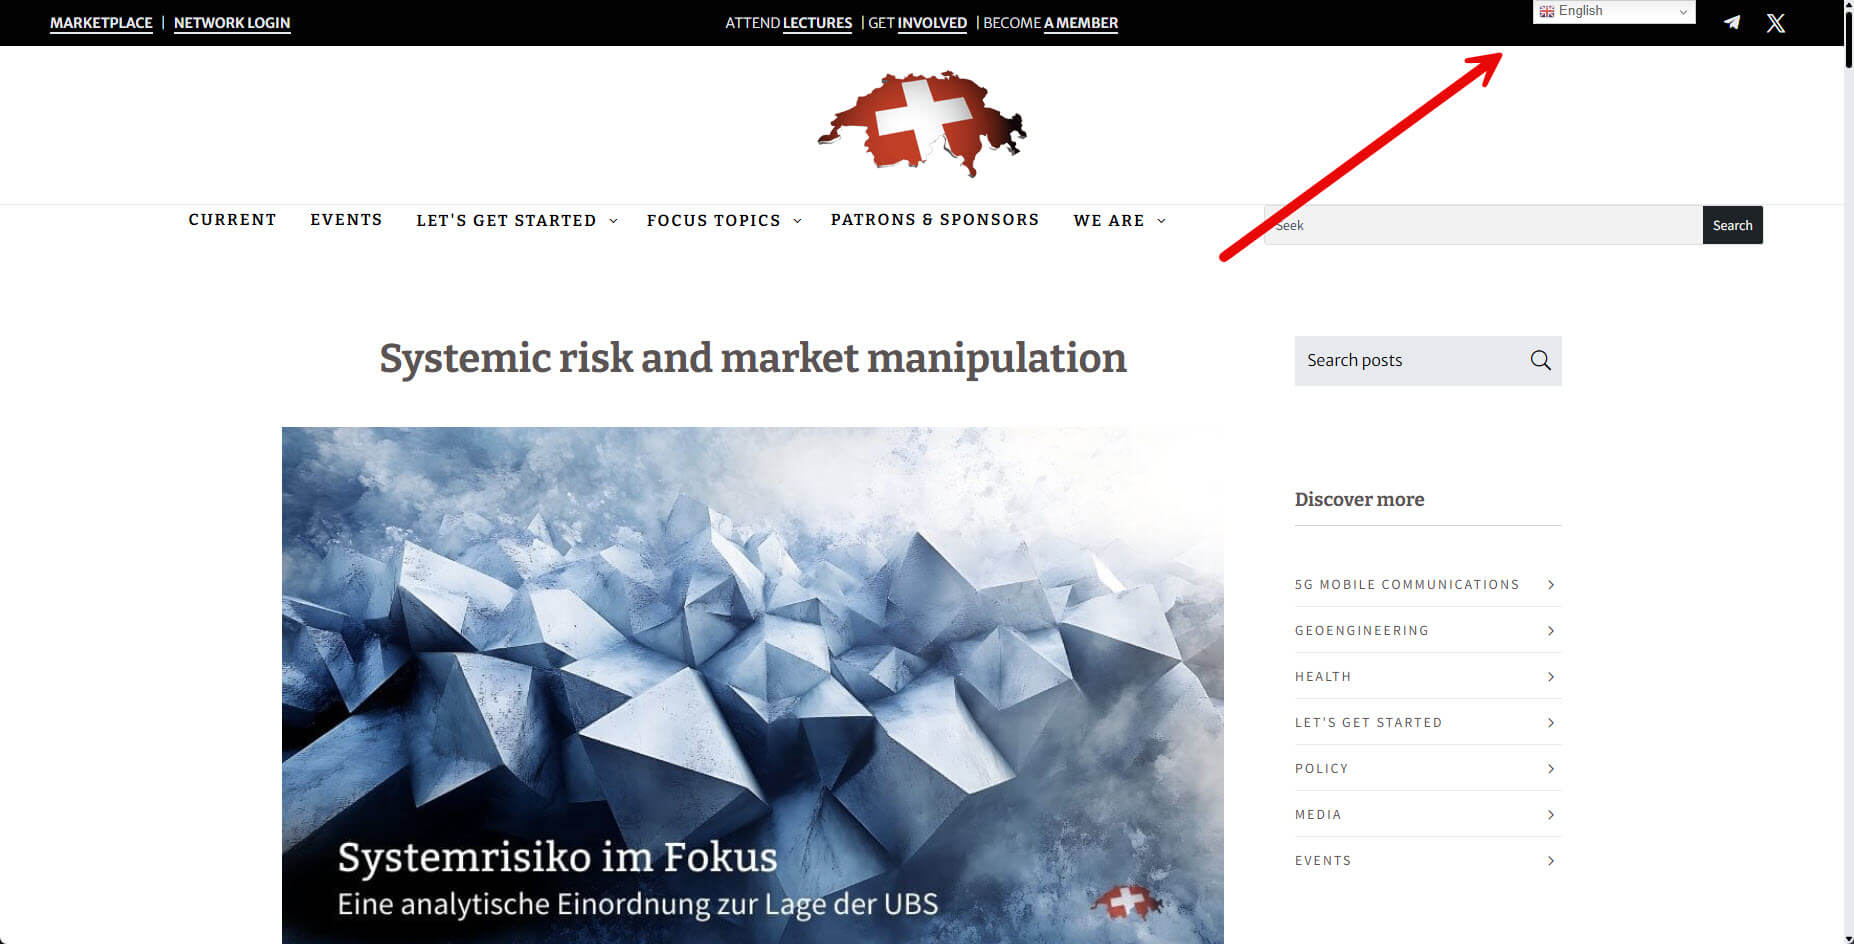Open the Marketplace link
1854x944 pixels.
coord(101,23)
